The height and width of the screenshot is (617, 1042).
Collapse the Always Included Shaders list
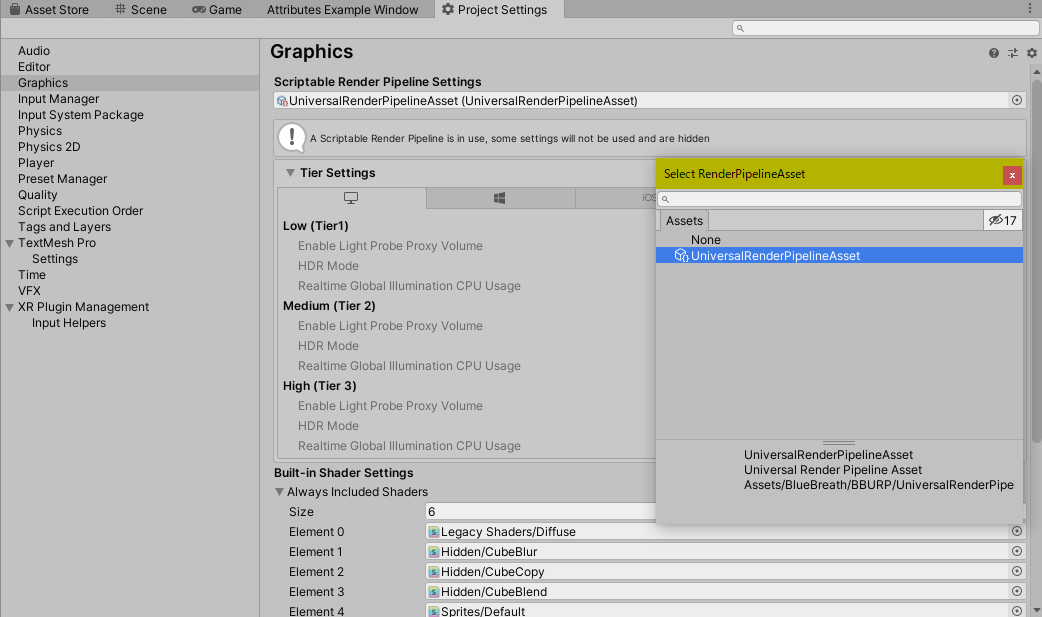click(x=279, y=492)
